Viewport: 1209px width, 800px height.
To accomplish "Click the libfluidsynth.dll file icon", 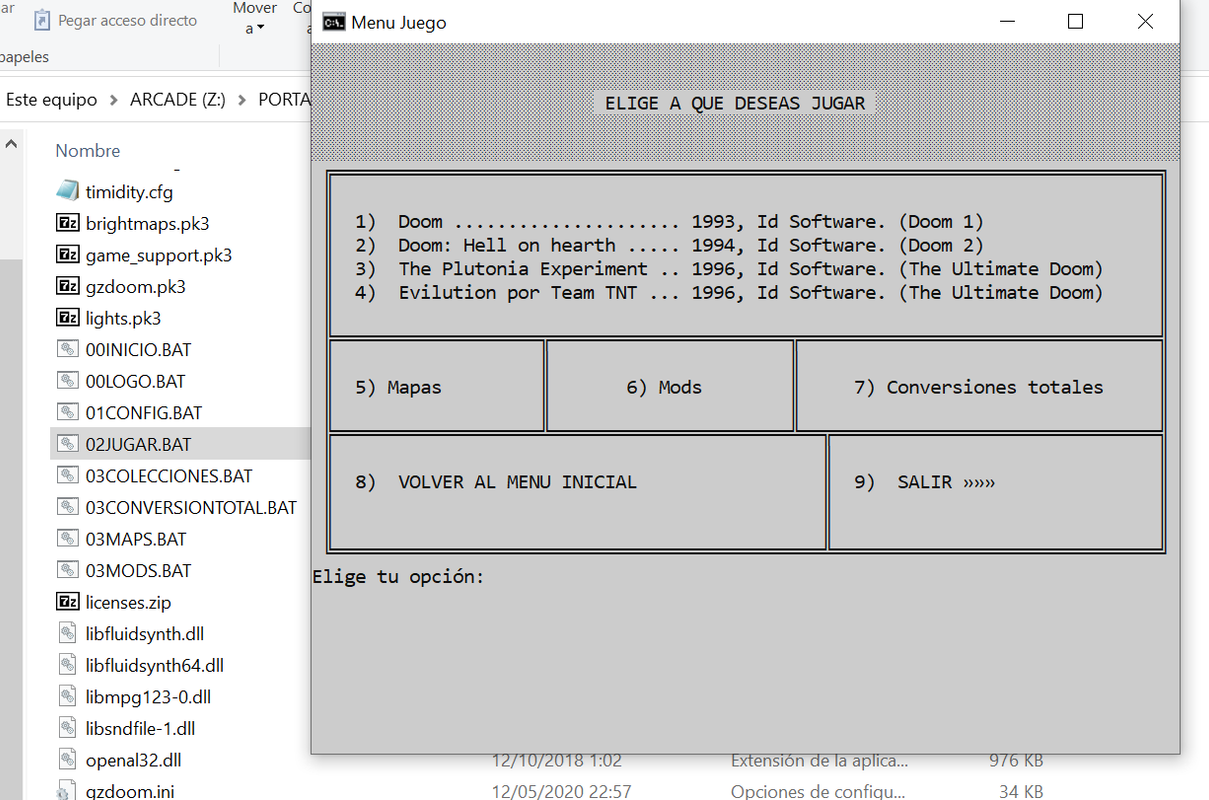I will click(x=67, y=633).
